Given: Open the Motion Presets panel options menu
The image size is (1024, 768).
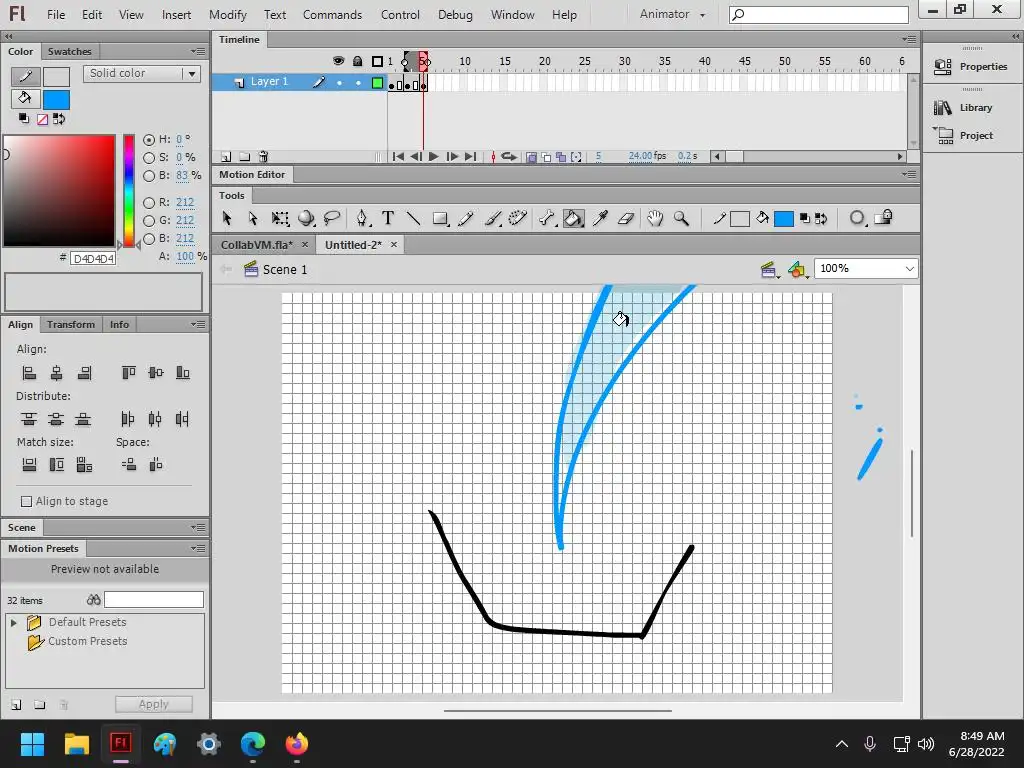Looking at the screenshot, I should pos(198,548).
